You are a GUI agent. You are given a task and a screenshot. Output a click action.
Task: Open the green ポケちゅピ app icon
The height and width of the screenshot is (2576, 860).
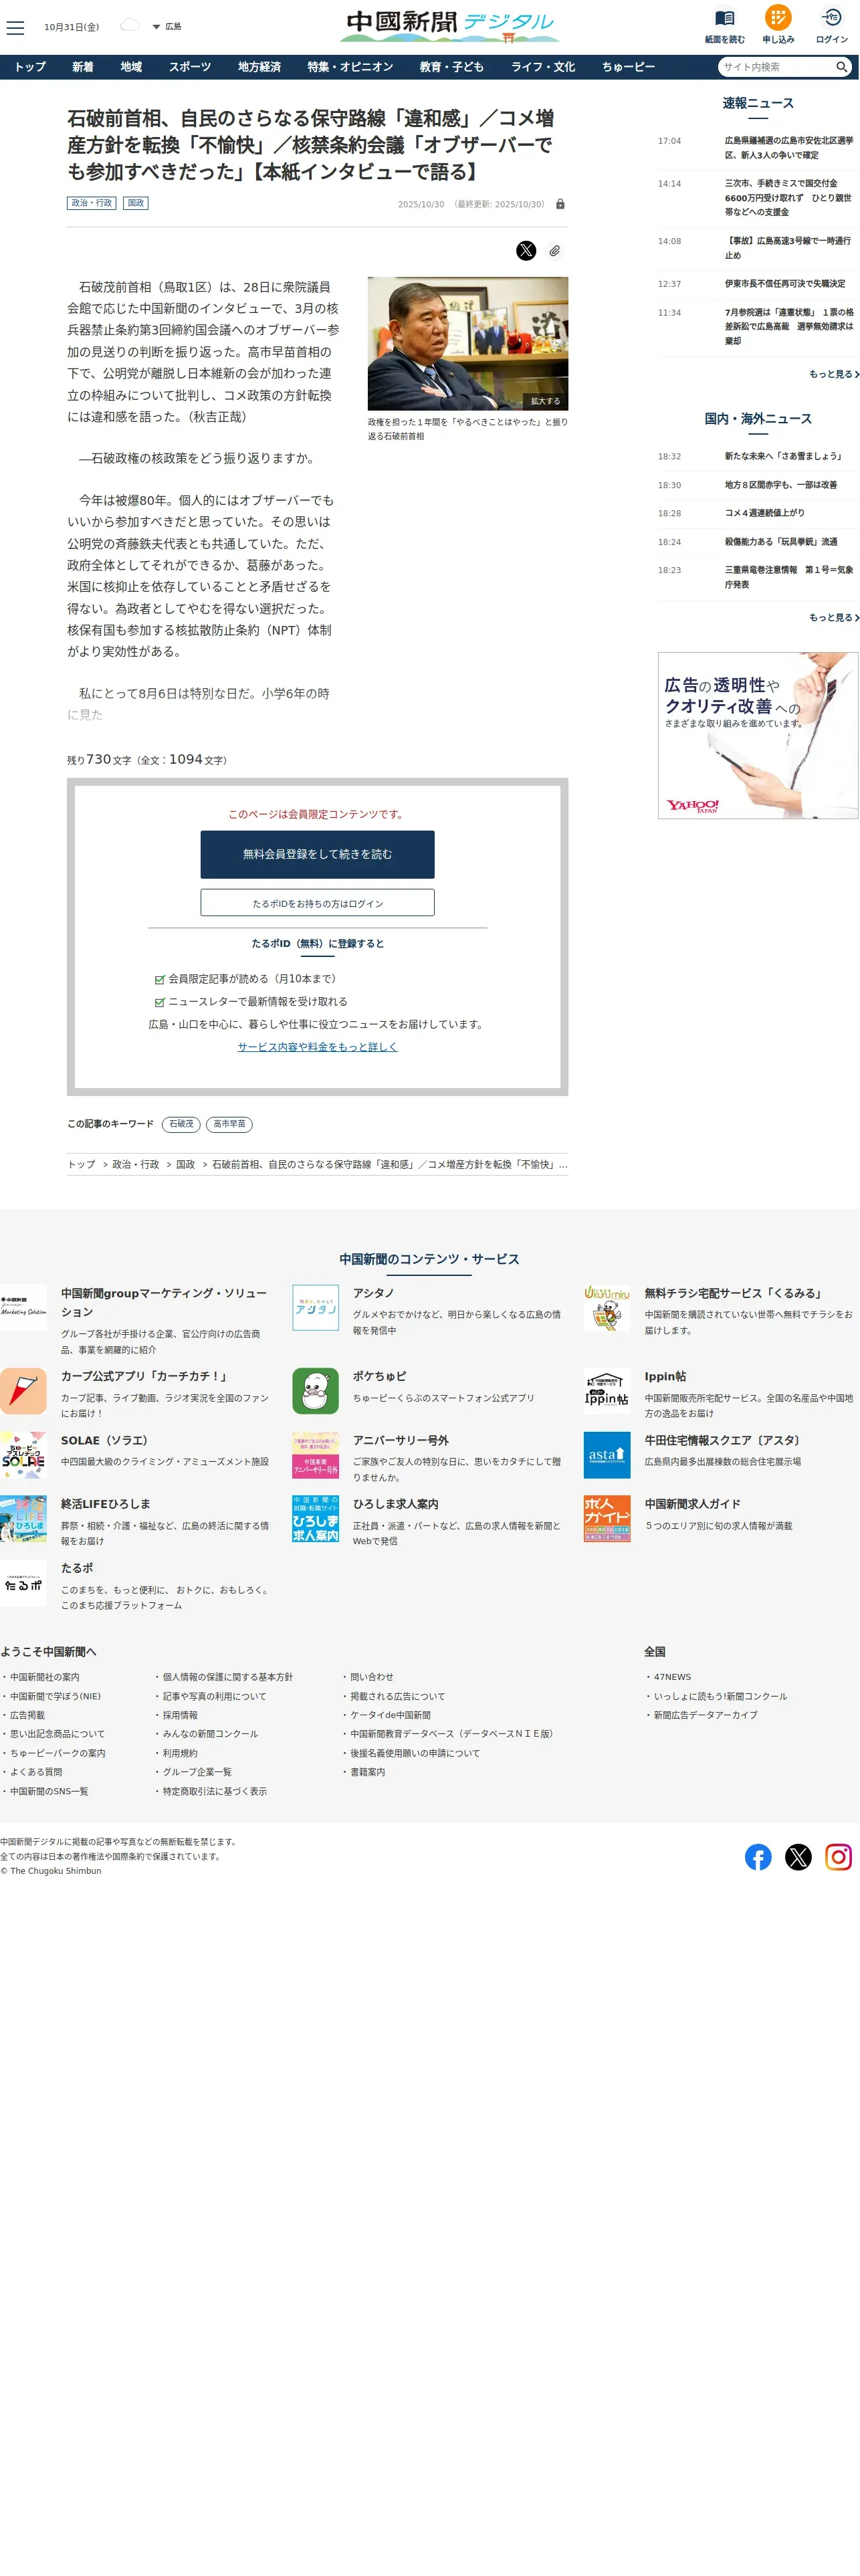coord(315,1392)
